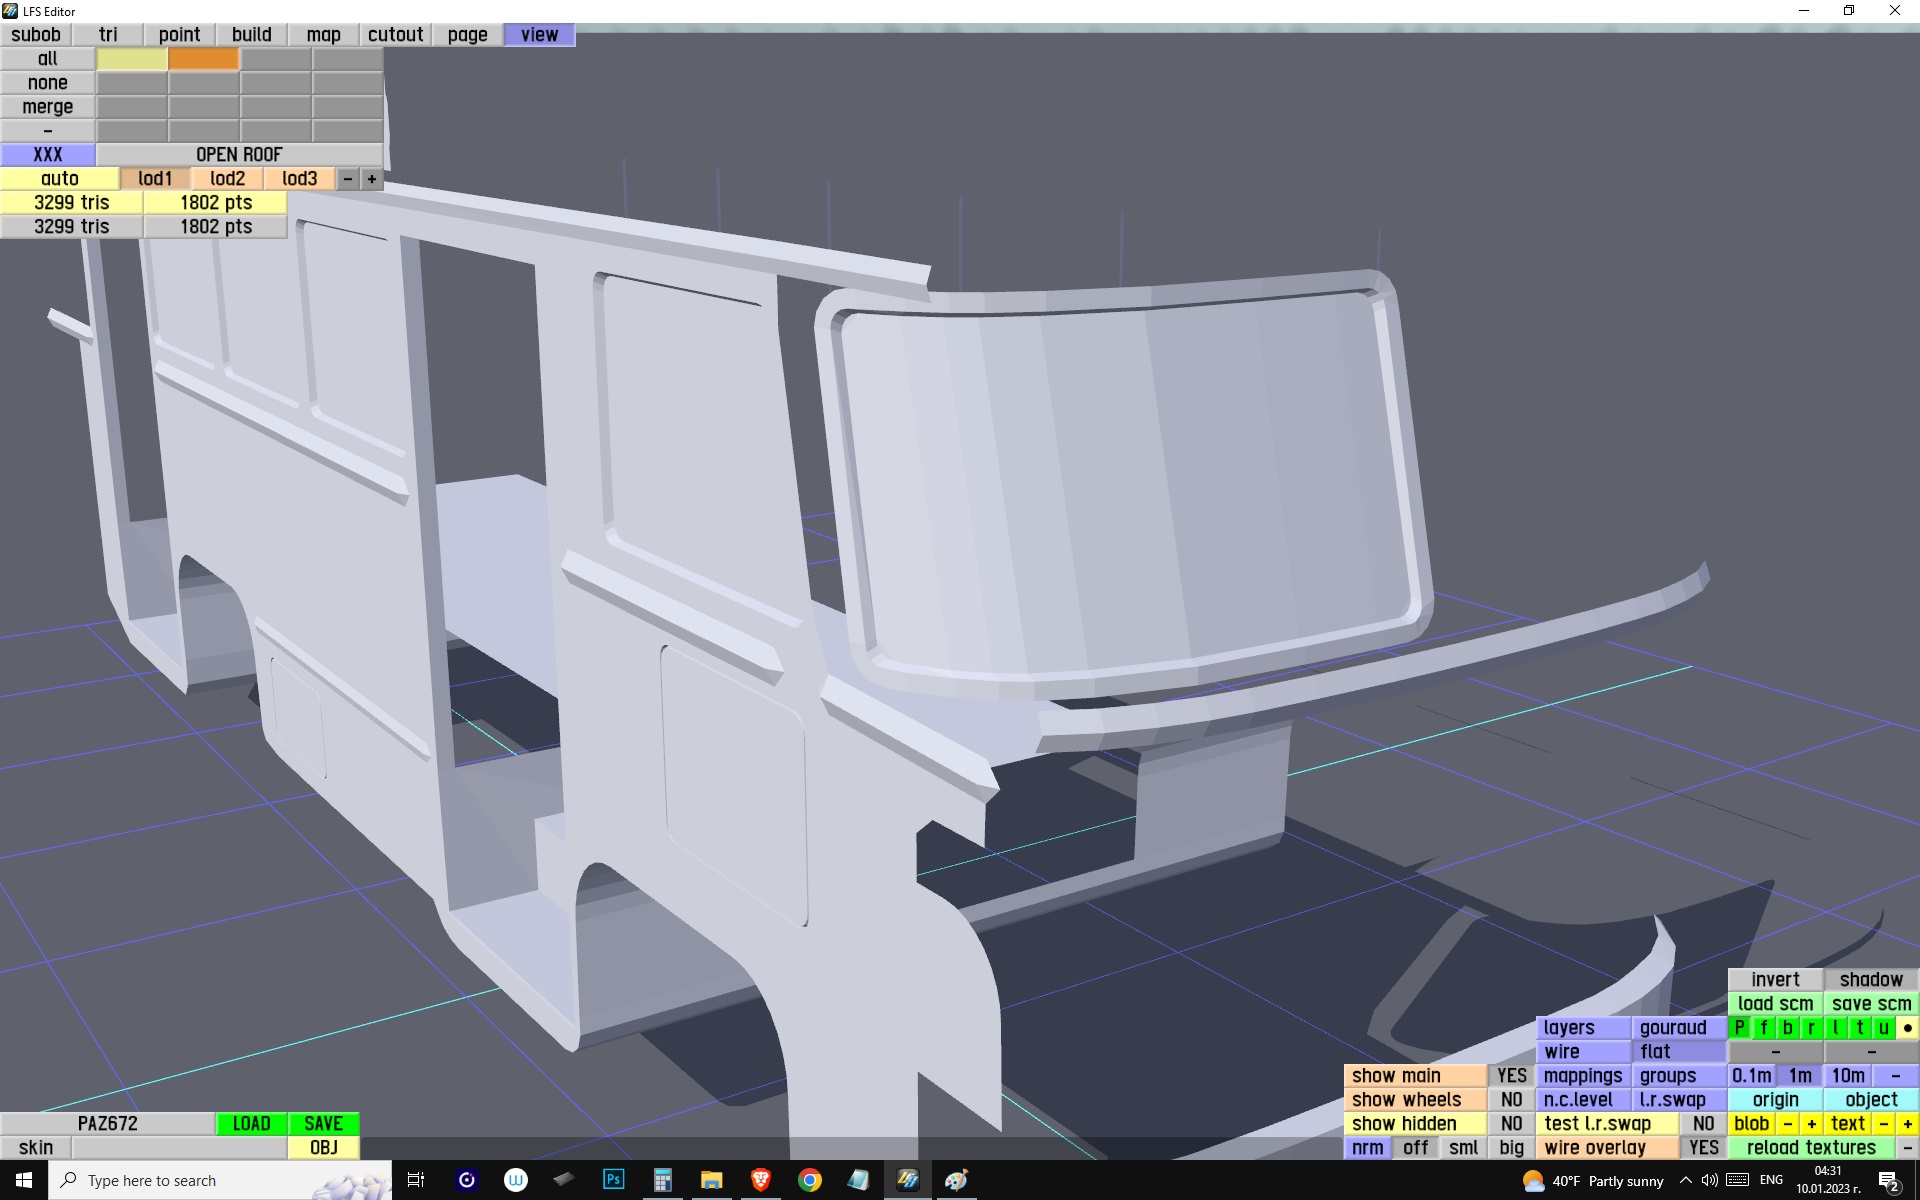Viewport: 1920px width, 1200px height.
Task: Open Chrome from the taskbar
Action: point(810,1180)
